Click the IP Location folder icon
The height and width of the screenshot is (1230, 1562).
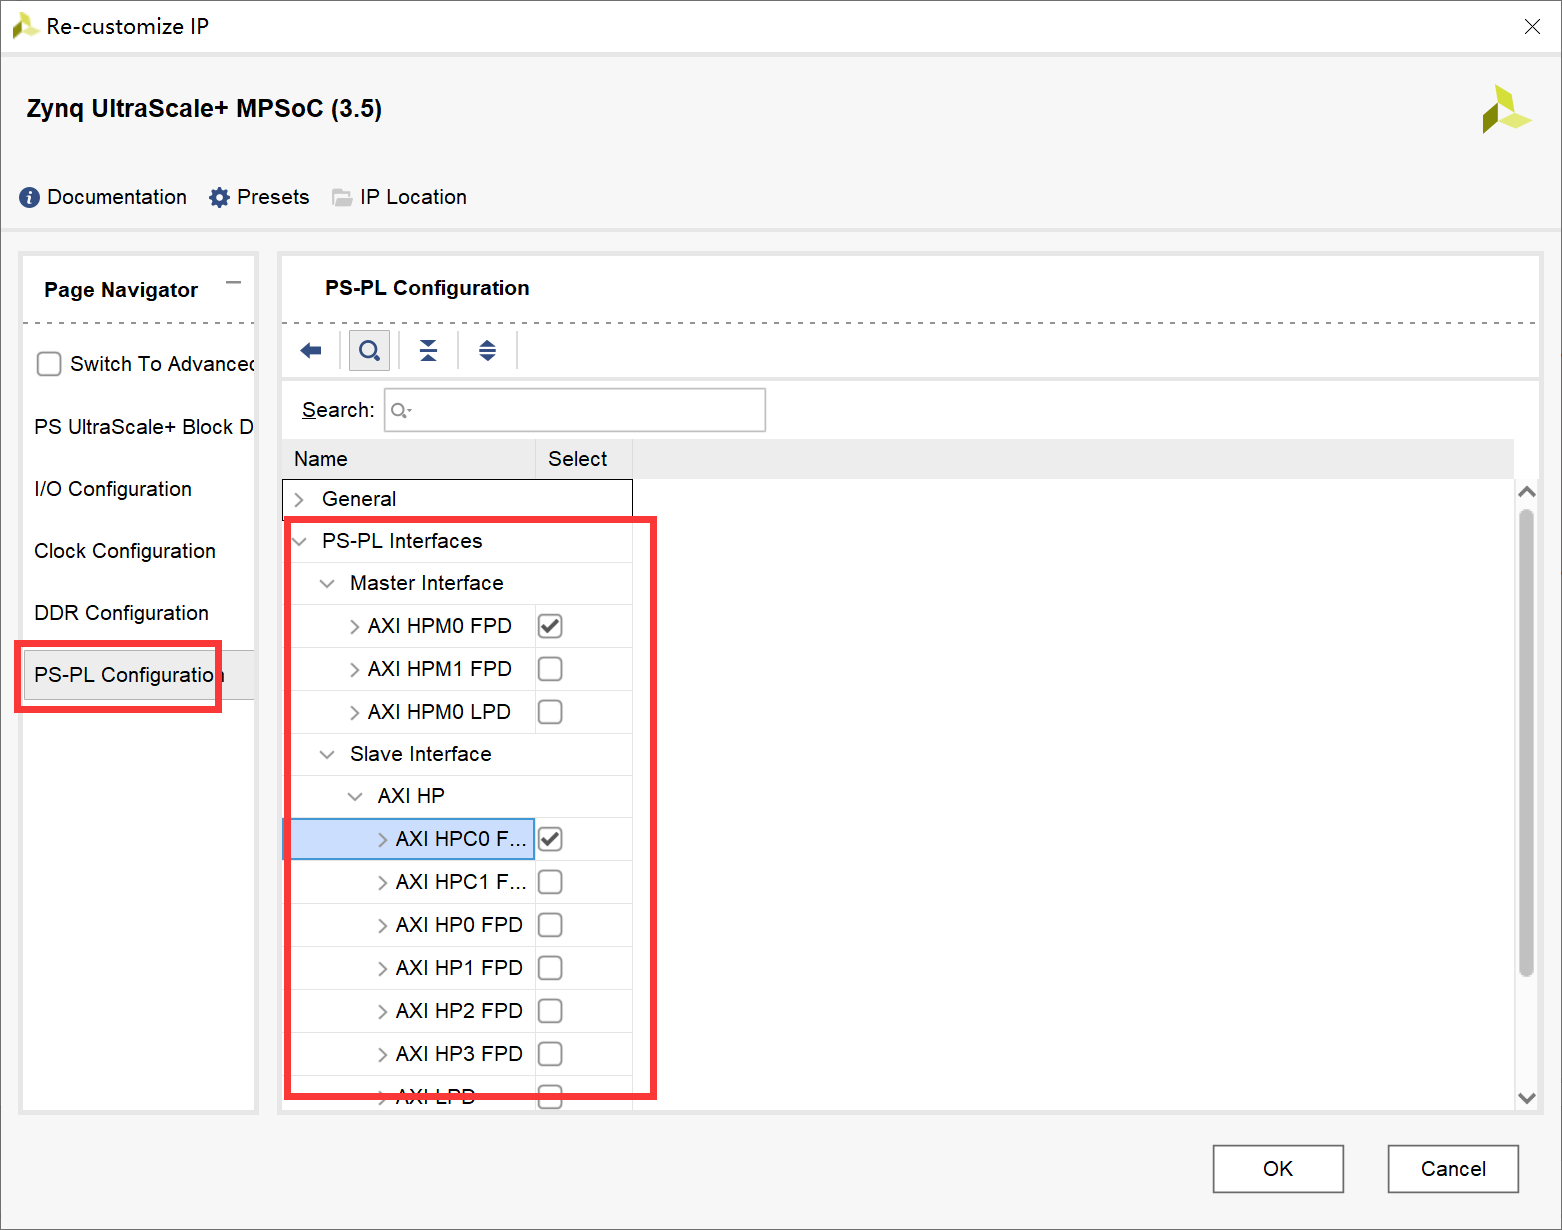342,198
